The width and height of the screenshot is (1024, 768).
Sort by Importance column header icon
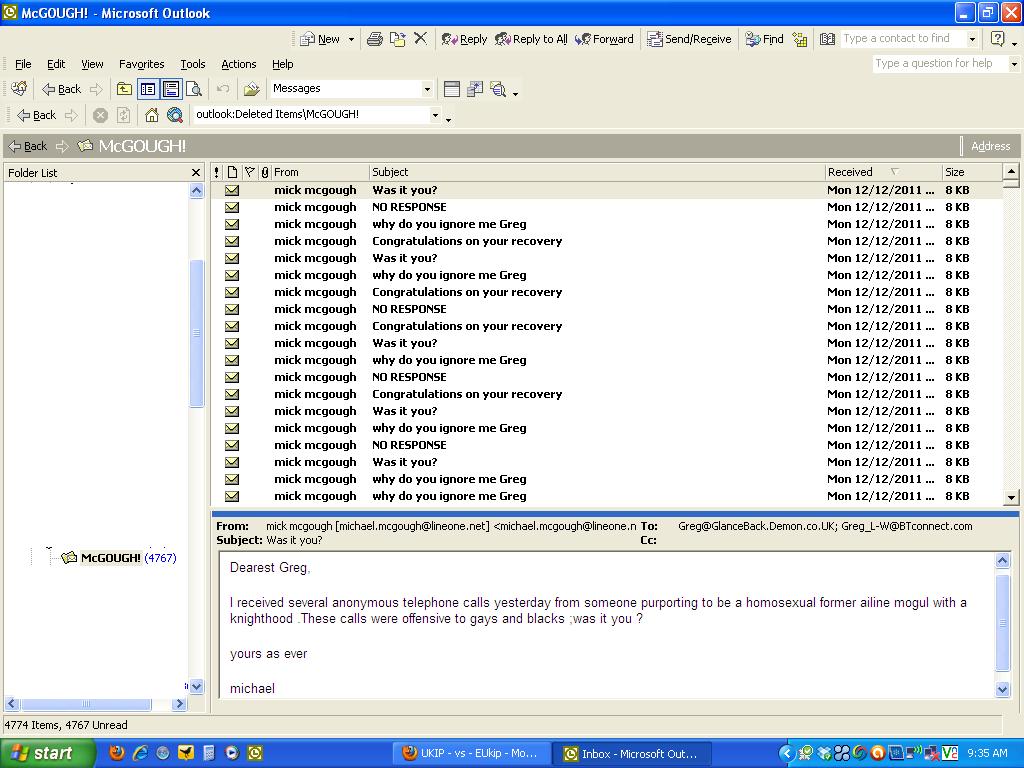(x=217, y=172)
